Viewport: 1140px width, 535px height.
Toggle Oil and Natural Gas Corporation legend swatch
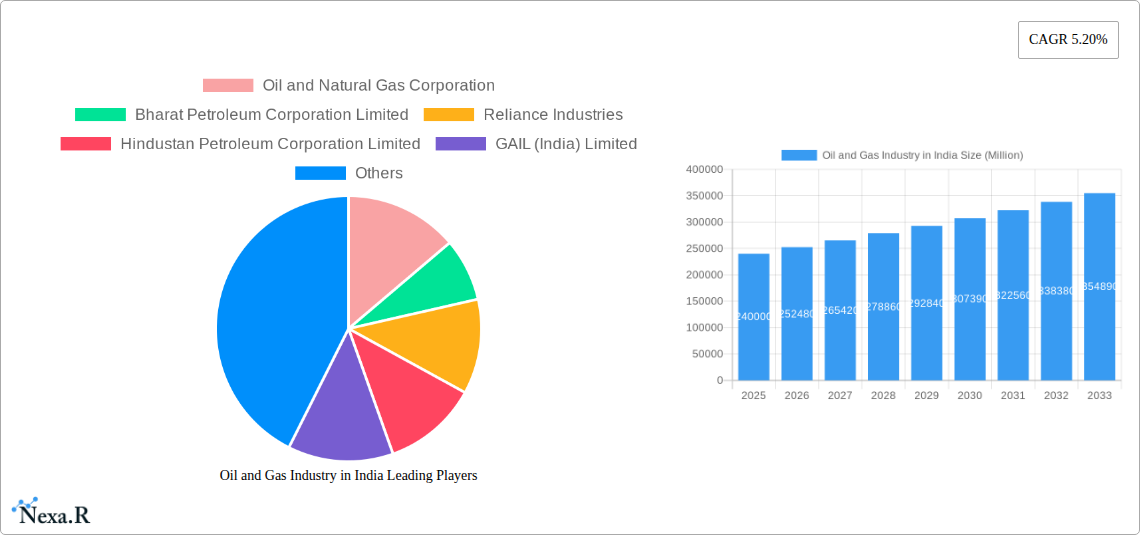point(228,85)
